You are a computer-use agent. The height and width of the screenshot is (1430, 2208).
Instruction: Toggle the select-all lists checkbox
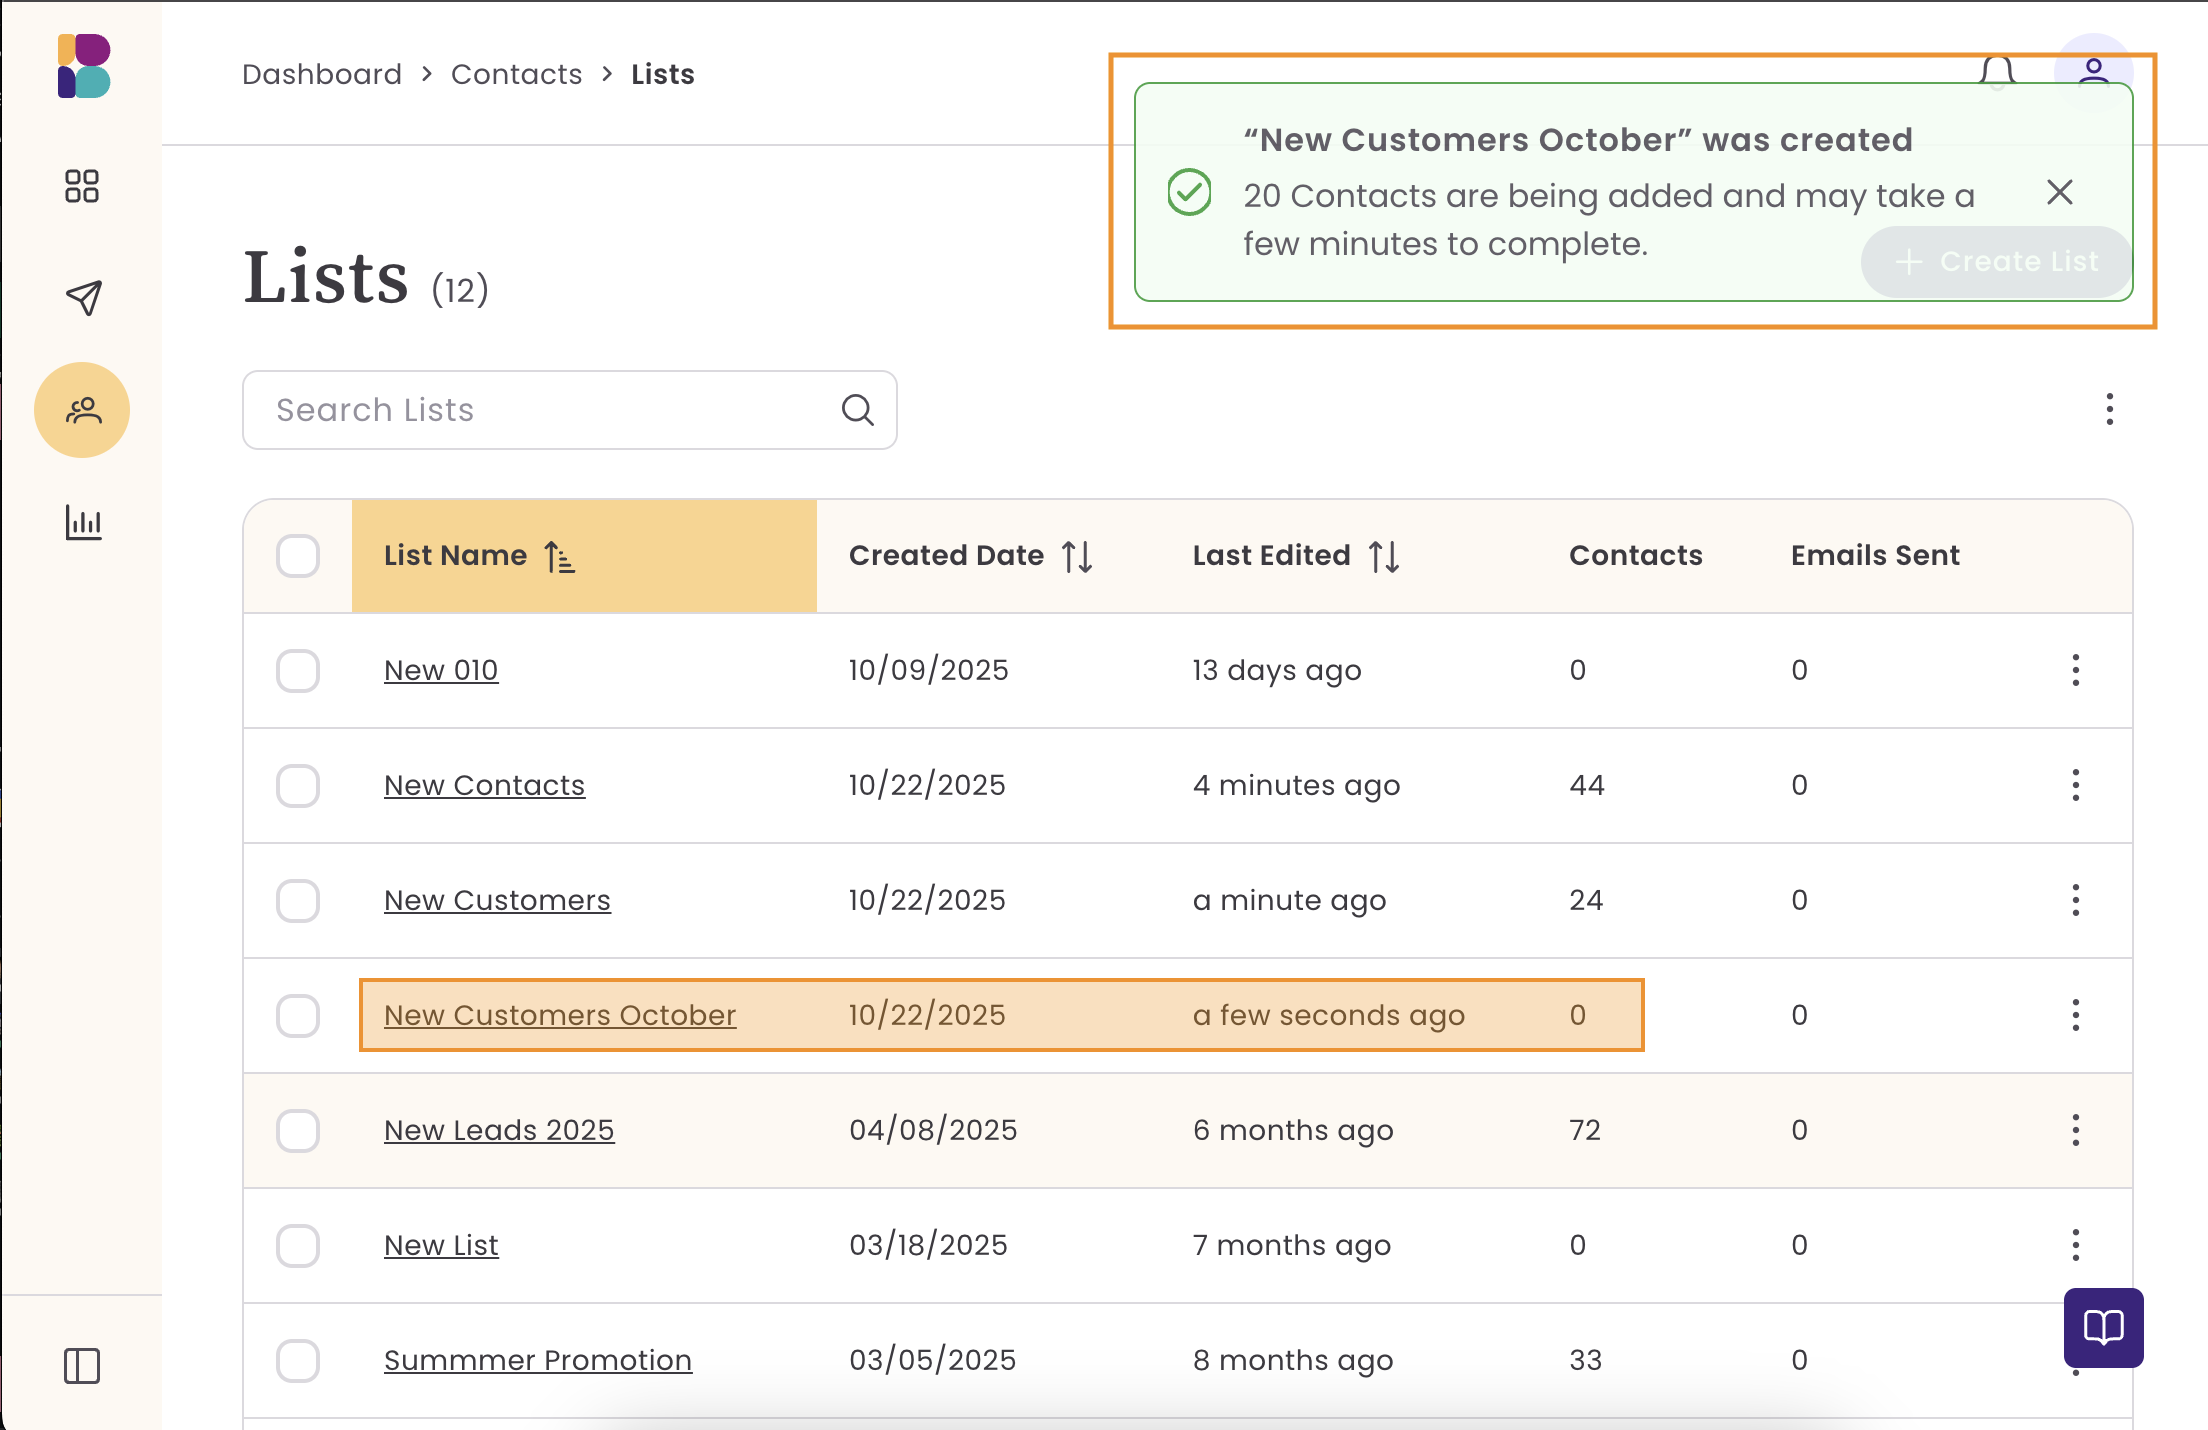298,556
